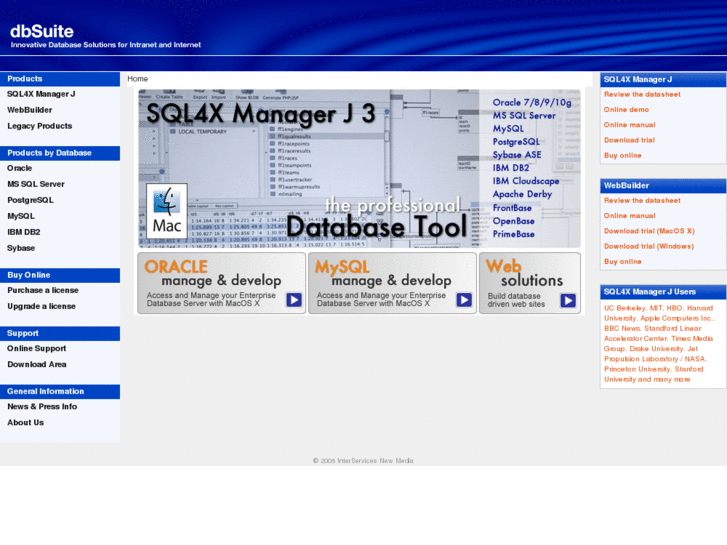Open SQL4X Manager J in Products menu
The image size is (727, 545).
tap(41, 94)
